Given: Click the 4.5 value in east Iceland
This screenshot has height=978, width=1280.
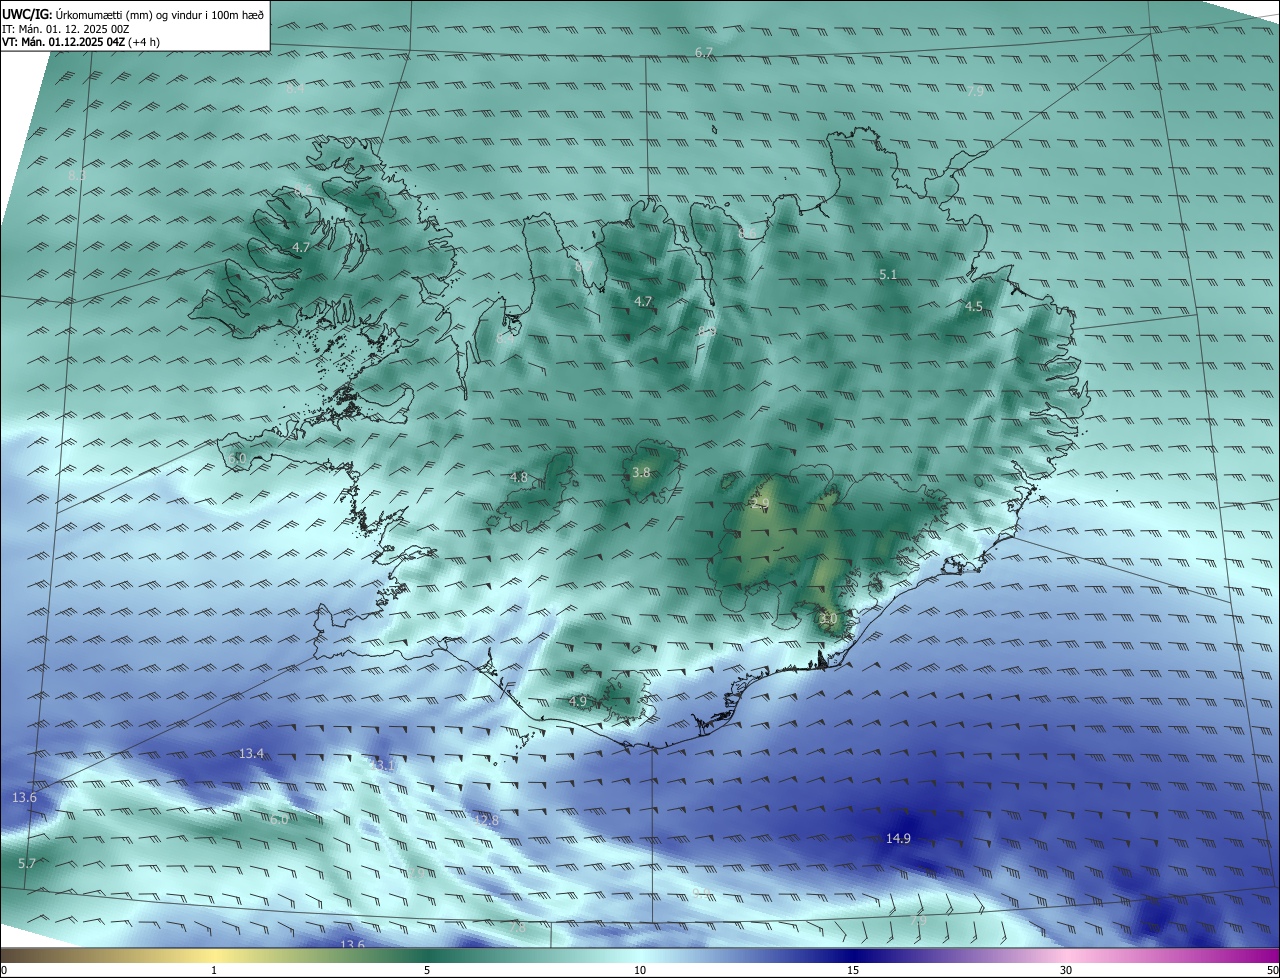Looking at the screenshot, I should (x=974, y=307).
